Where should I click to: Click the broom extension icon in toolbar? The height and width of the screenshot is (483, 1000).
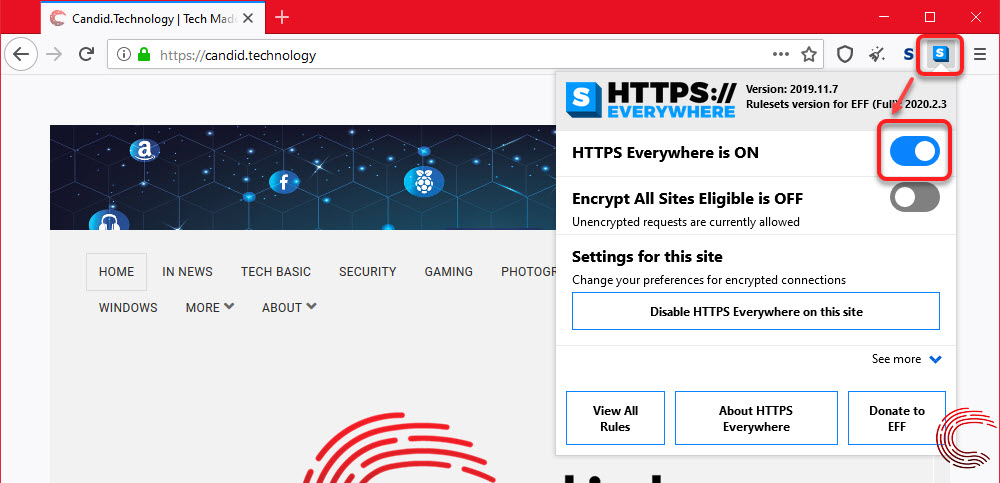878,55
